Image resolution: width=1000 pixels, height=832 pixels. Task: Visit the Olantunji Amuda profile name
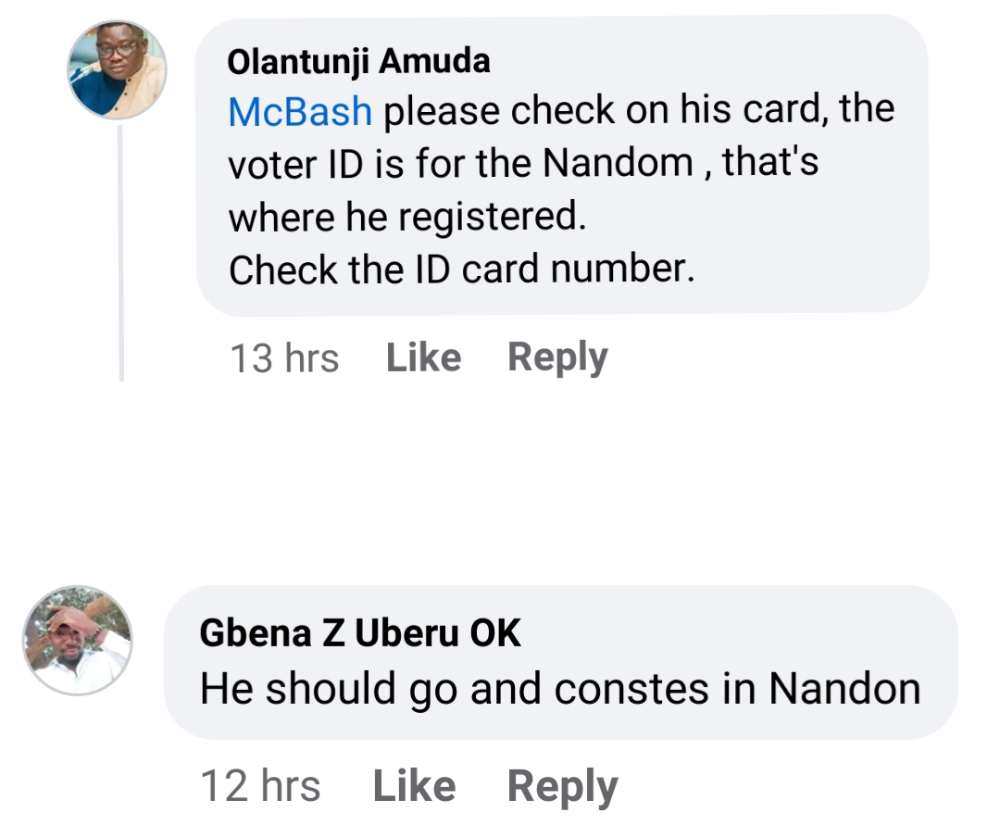pos(359,62)
